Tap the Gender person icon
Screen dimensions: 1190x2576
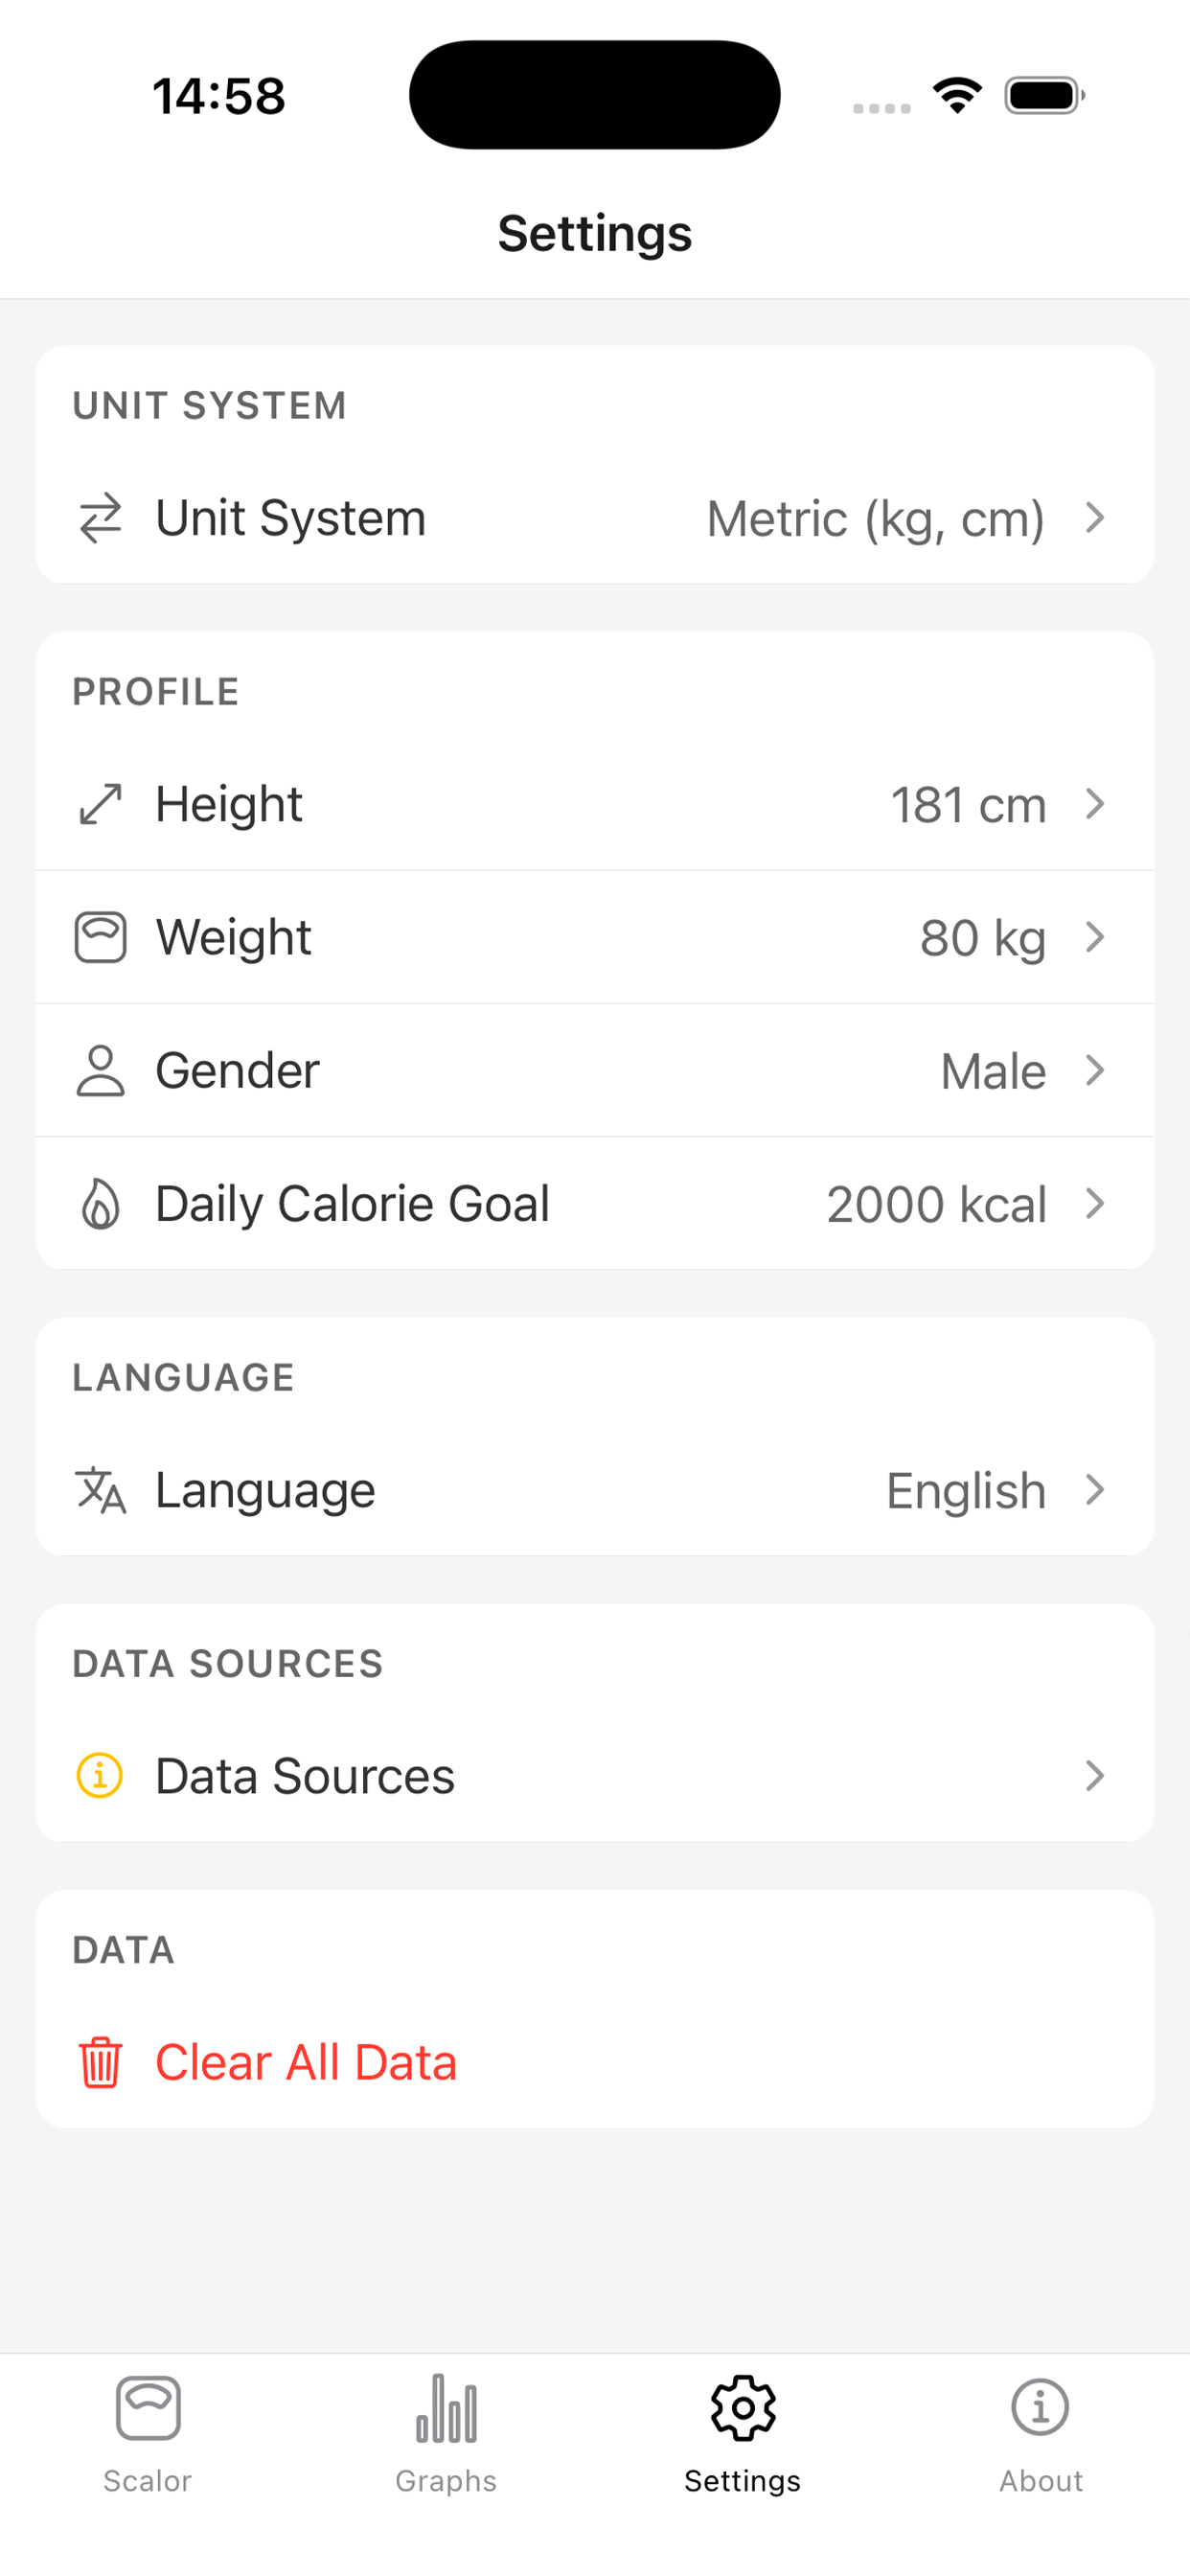100,1070
